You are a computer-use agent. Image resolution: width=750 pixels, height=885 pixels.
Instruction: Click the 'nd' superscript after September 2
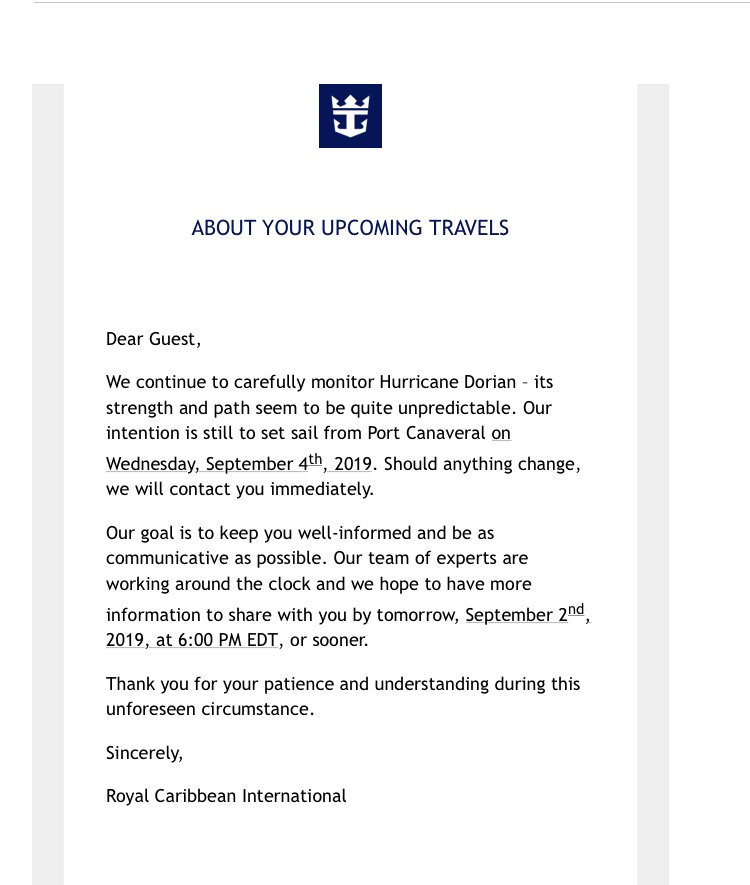coord(576,610)
